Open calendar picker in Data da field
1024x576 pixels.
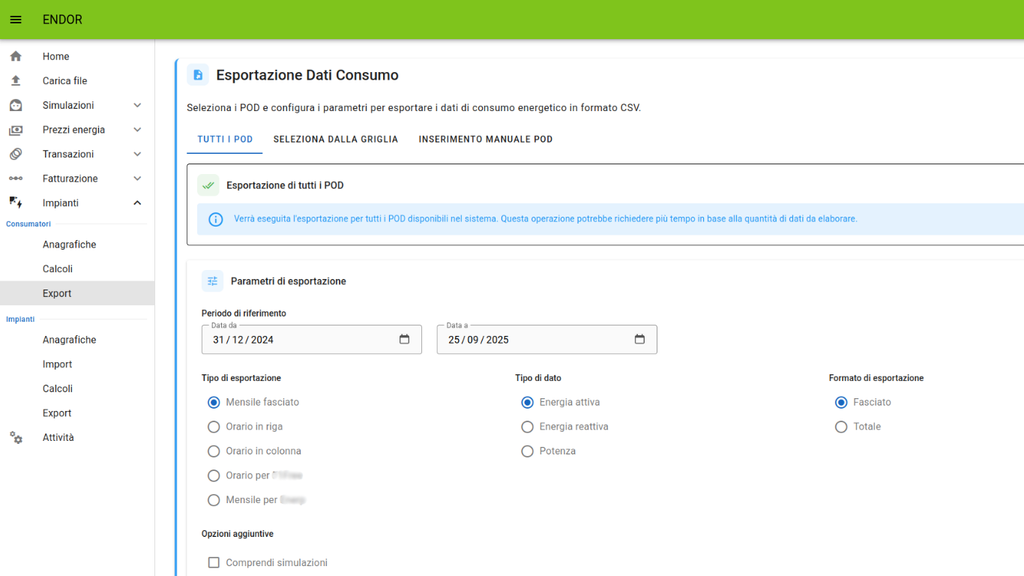pos(404,339)
